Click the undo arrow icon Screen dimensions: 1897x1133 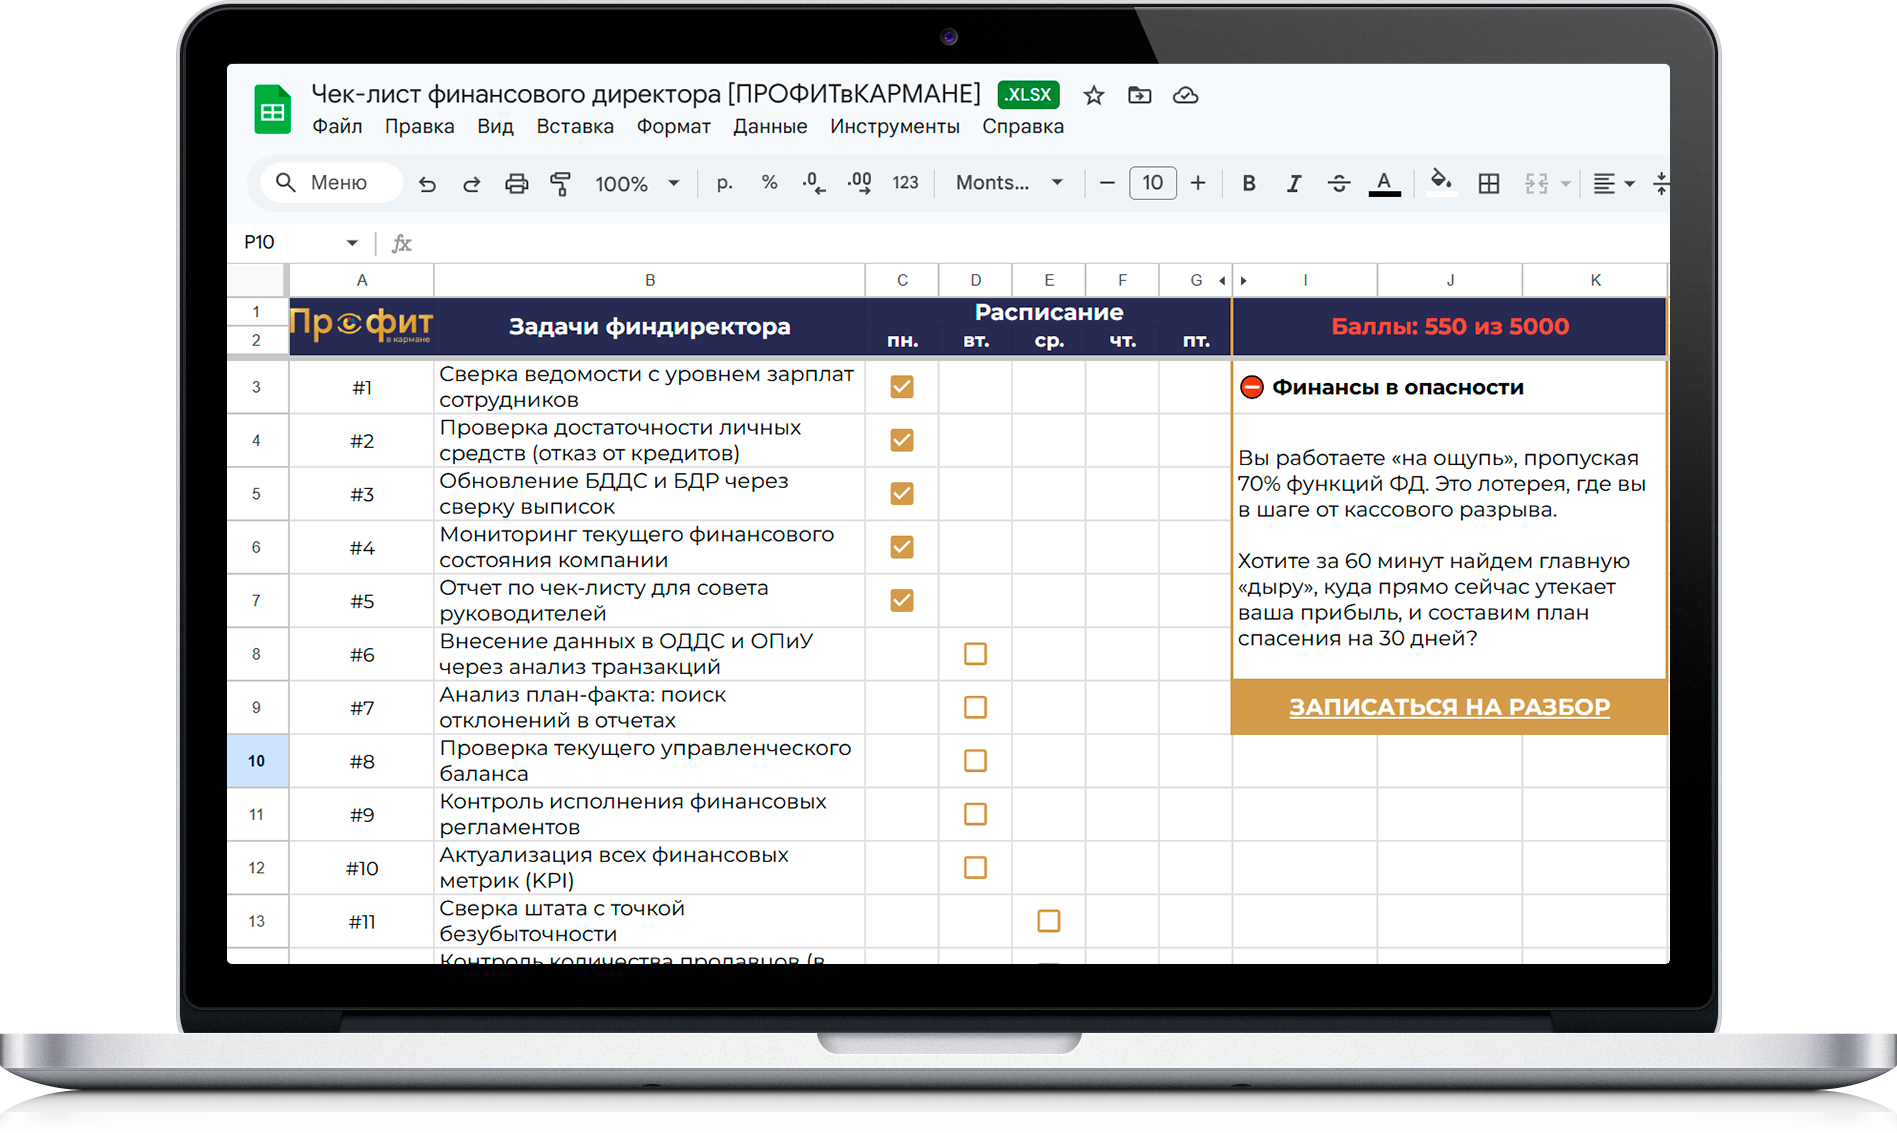pos(427,184)
